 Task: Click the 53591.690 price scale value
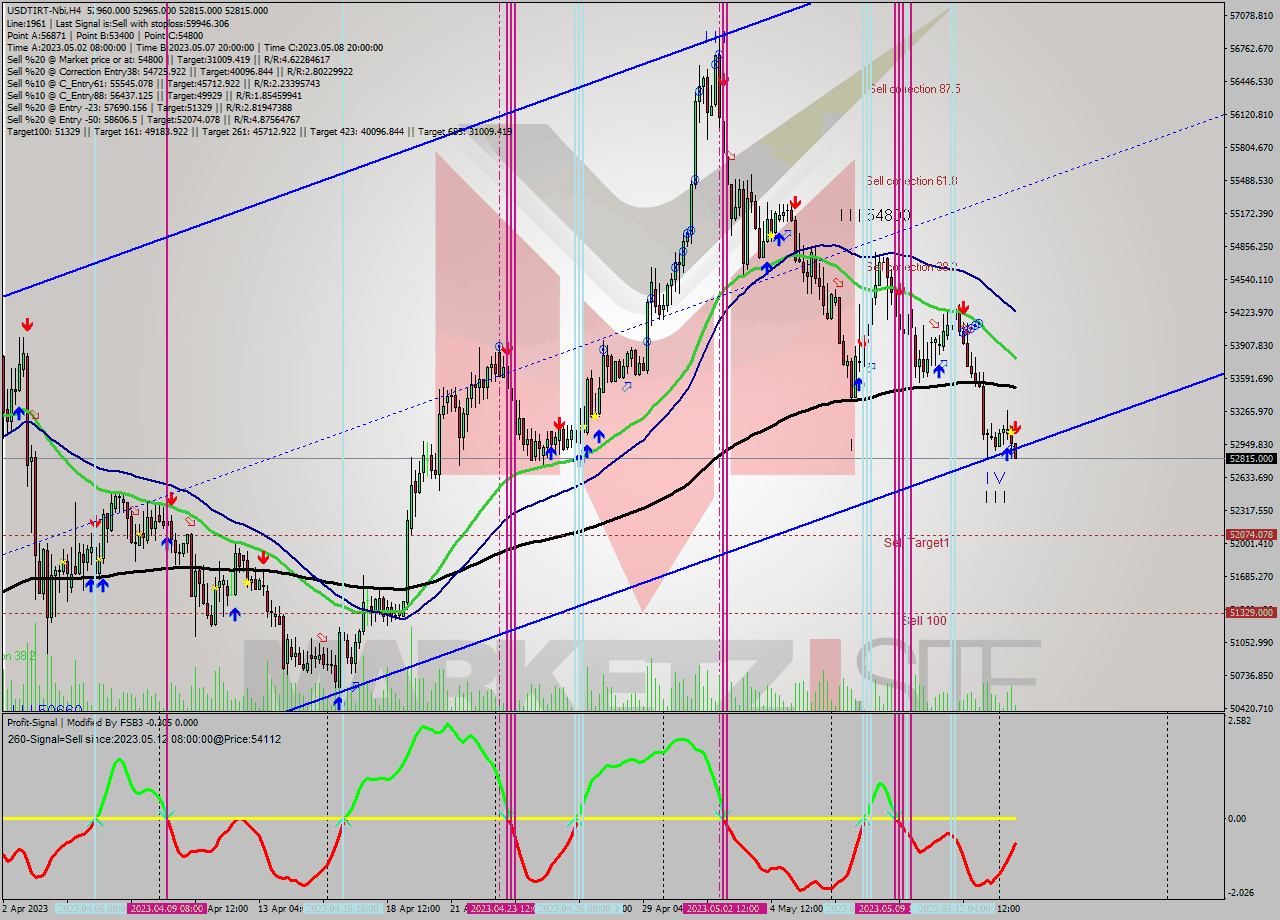(1251, 379)
